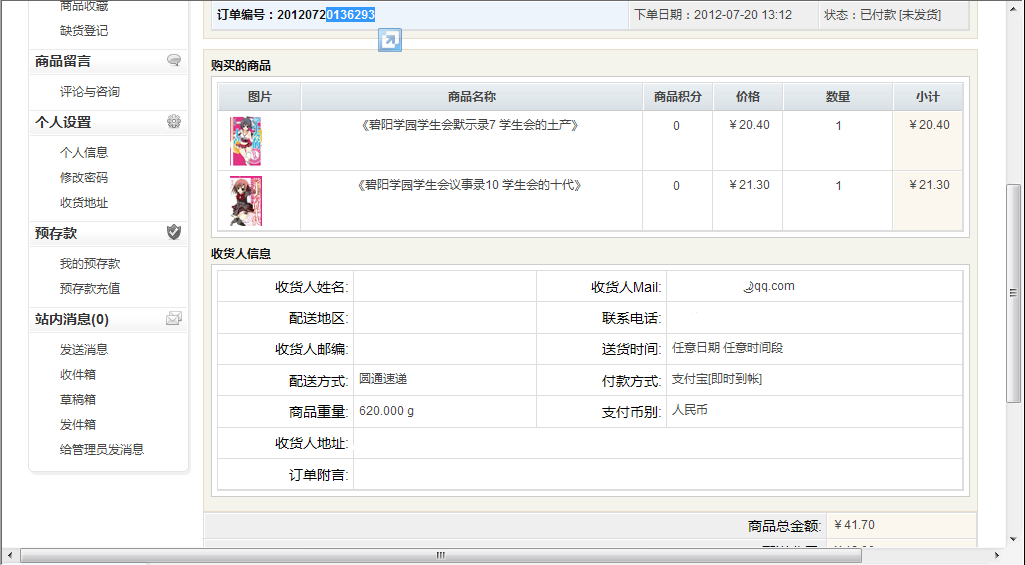This screenshot has height=565, width=1025.
Task: Click the ¥41.70 total amount
Action: [854, 525]
